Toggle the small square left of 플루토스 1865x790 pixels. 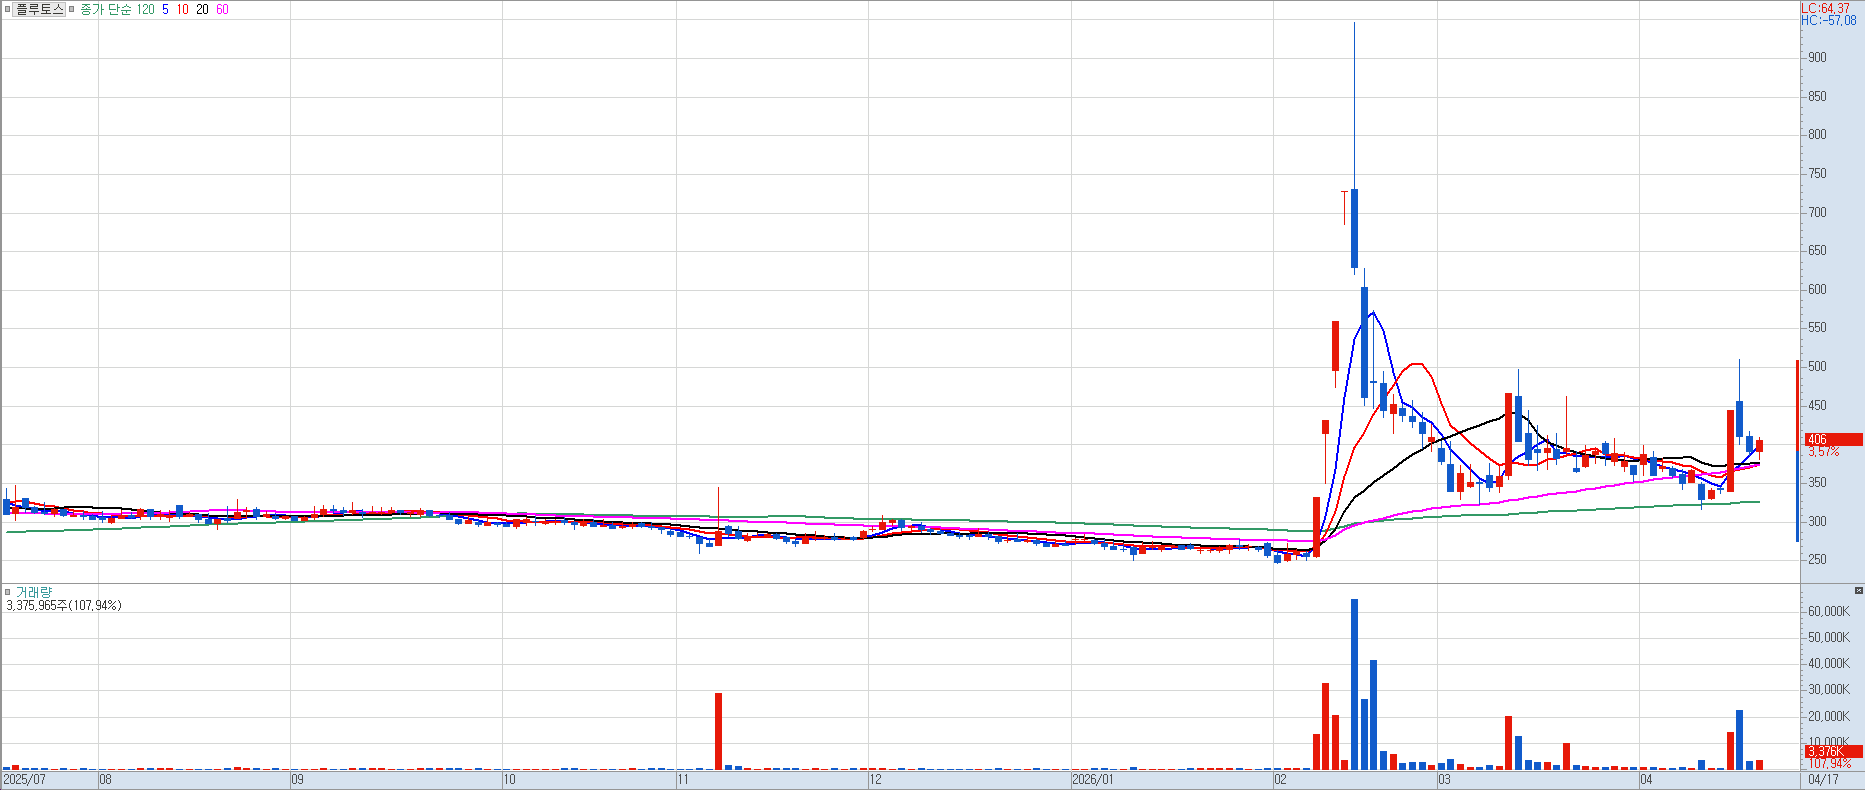tap(8, 9)
